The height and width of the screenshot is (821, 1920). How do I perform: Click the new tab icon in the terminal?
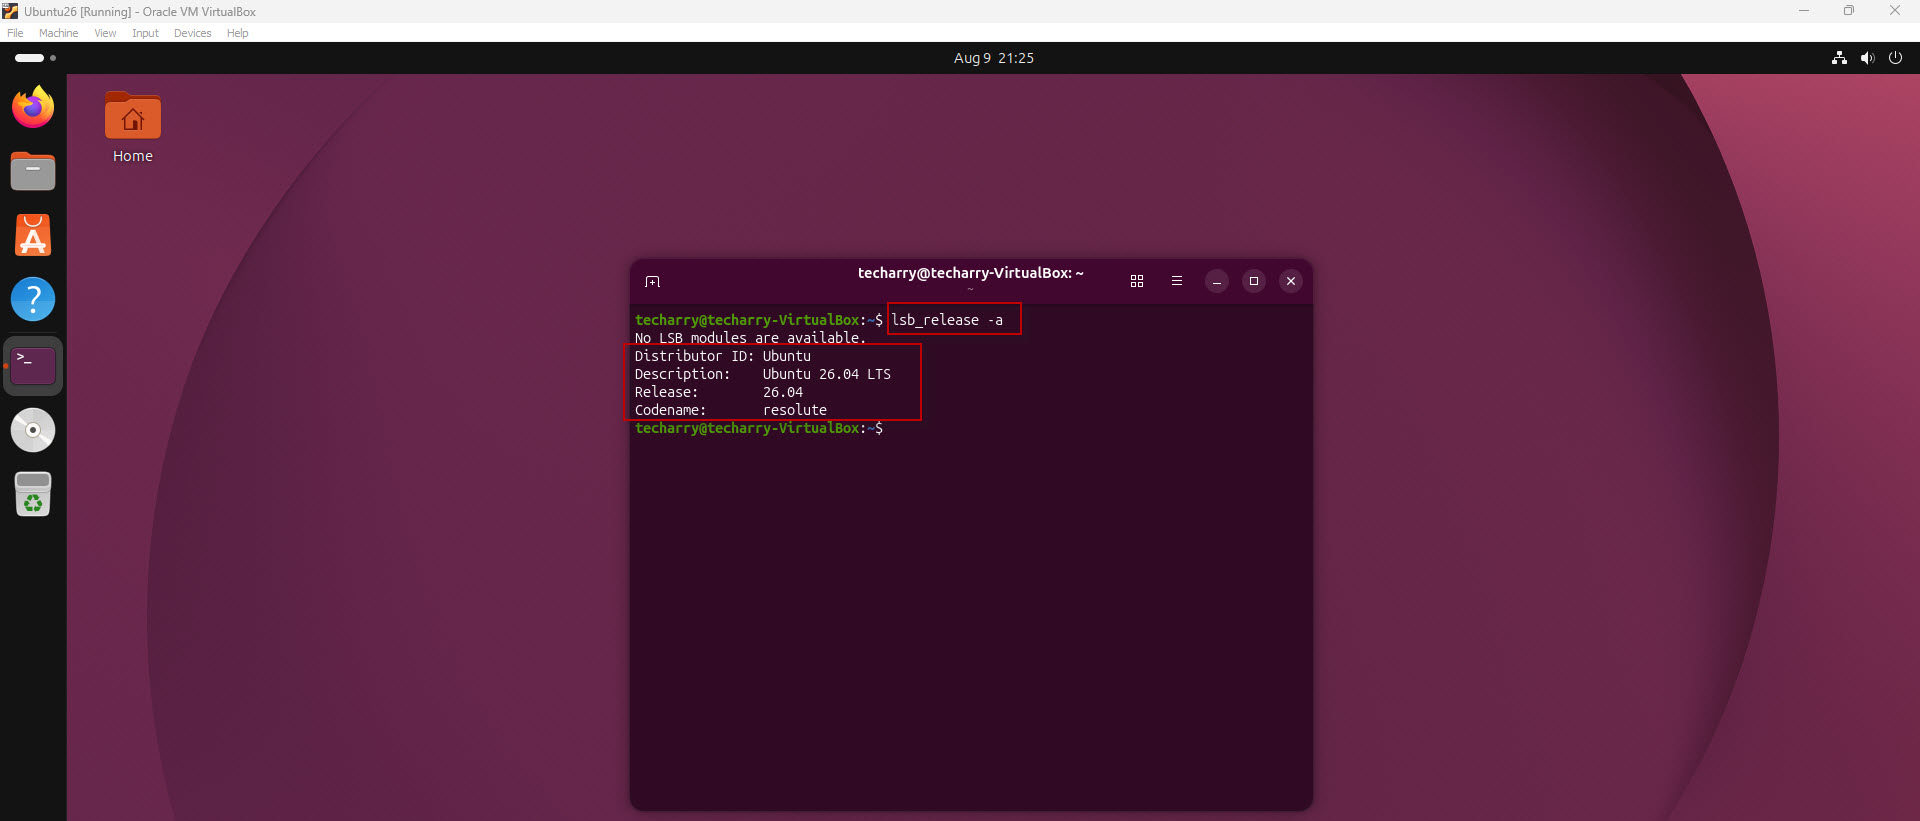coord(653,282)
